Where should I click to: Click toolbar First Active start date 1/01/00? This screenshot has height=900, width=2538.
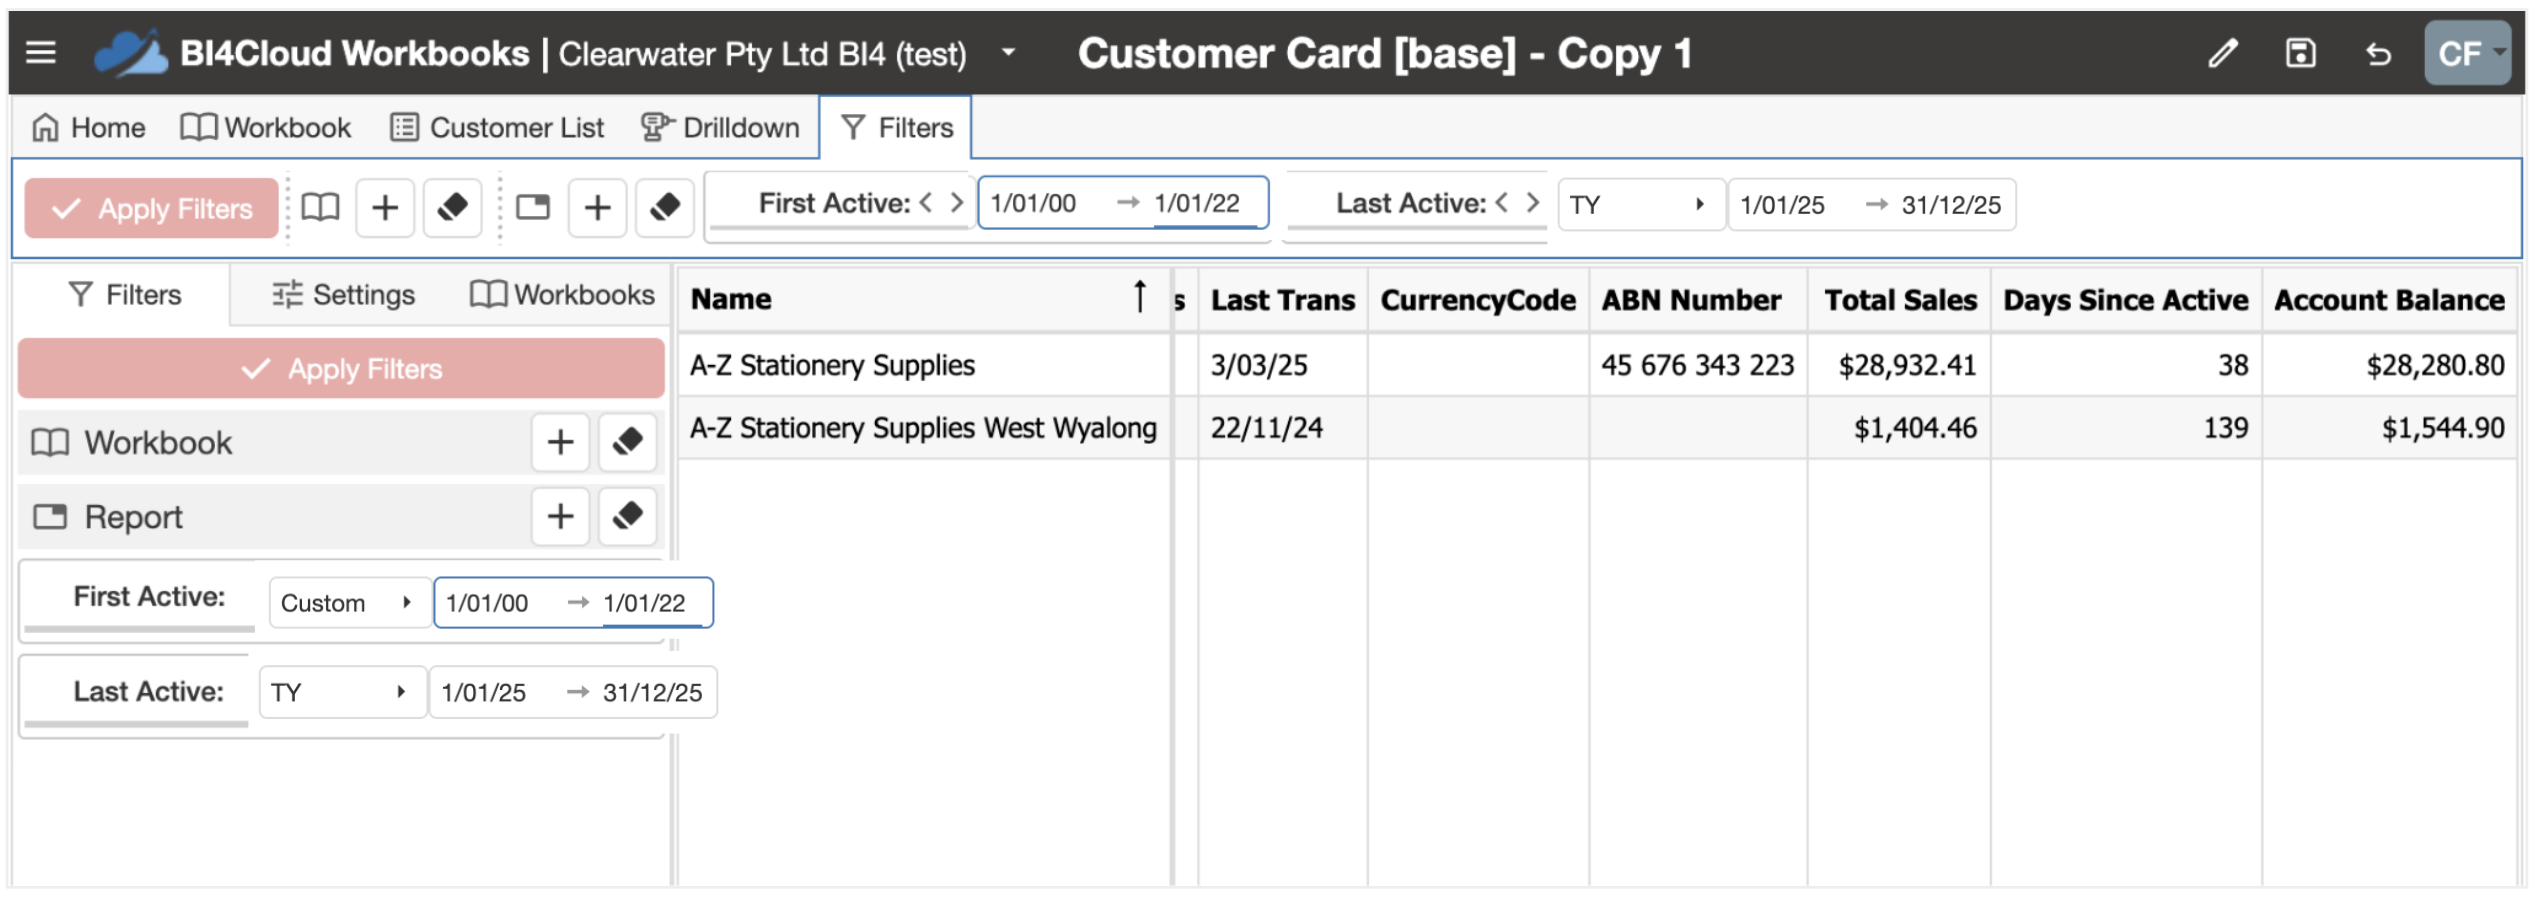pos(1033,203)
